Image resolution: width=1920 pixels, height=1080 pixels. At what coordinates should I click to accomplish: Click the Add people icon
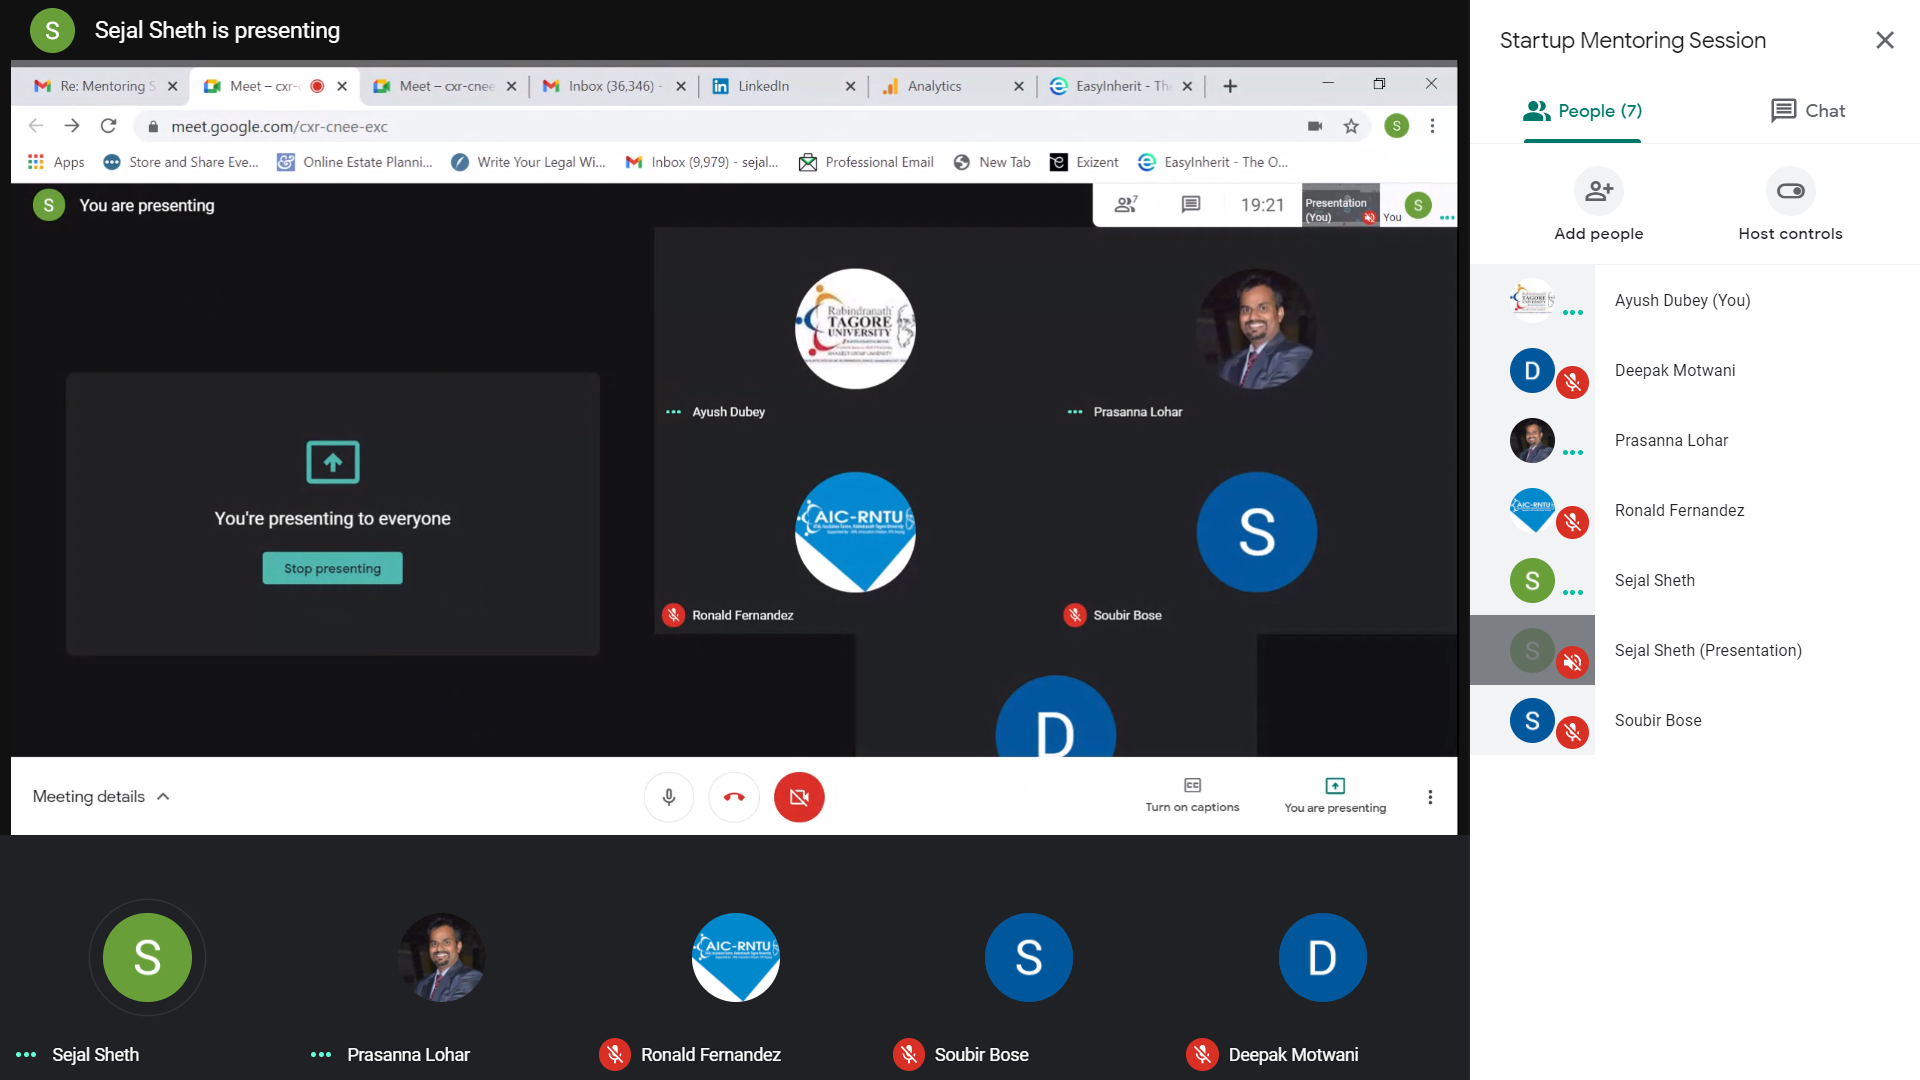[1598, 191]
